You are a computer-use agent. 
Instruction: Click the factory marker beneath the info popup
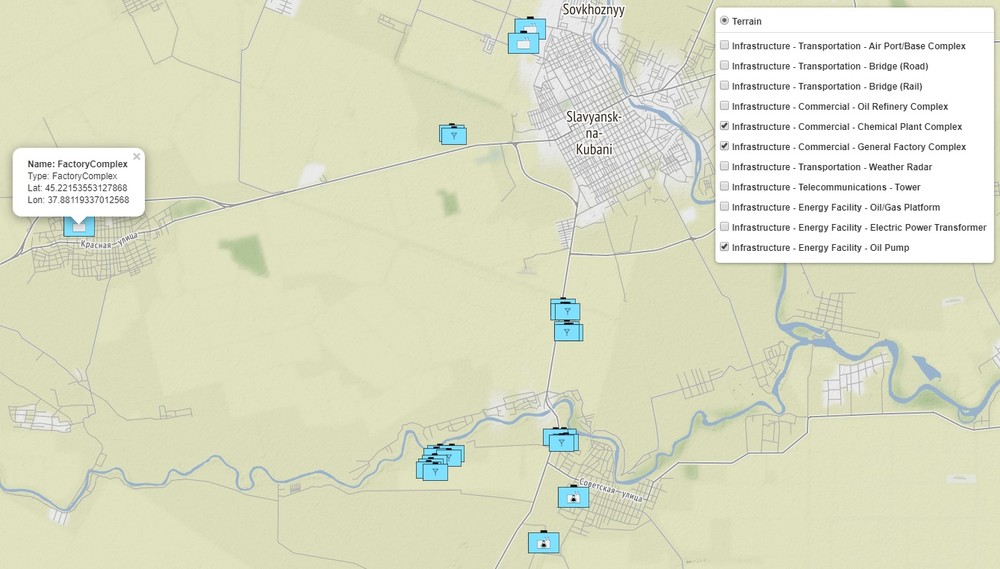click(x=79, y=226)
